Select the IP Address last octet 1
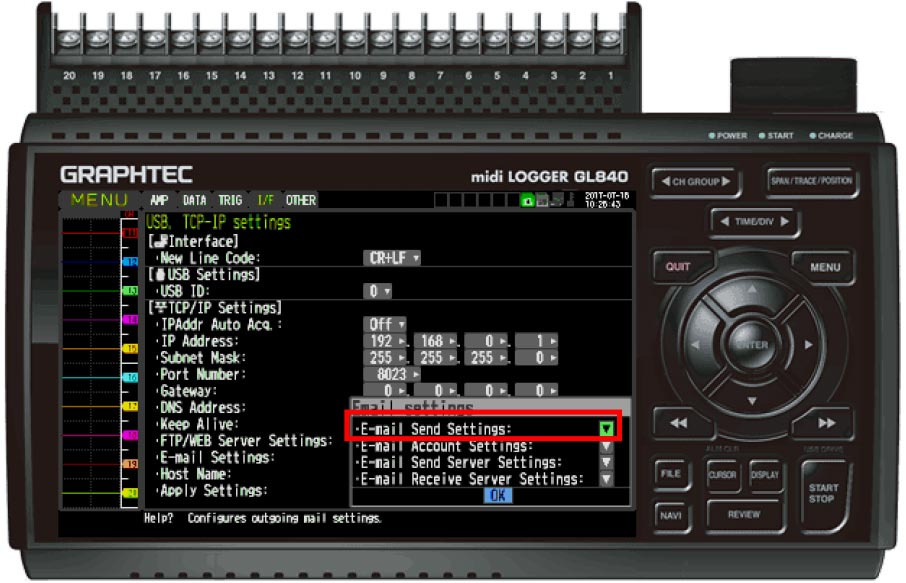The width and height of the screenshot is (906, 583). pyautogui.click(x=536, y=341)
